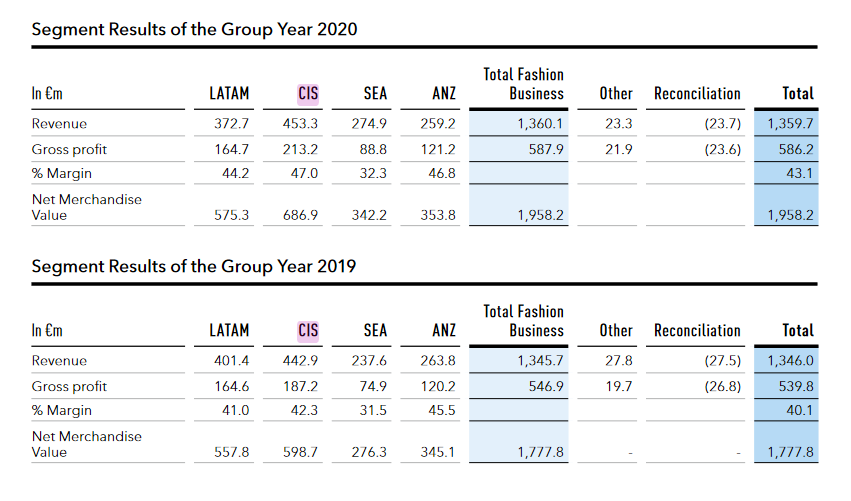
Task: Click 2019 total Net Merchandise Value 1,777.8 in Total column
Action: 790,452
